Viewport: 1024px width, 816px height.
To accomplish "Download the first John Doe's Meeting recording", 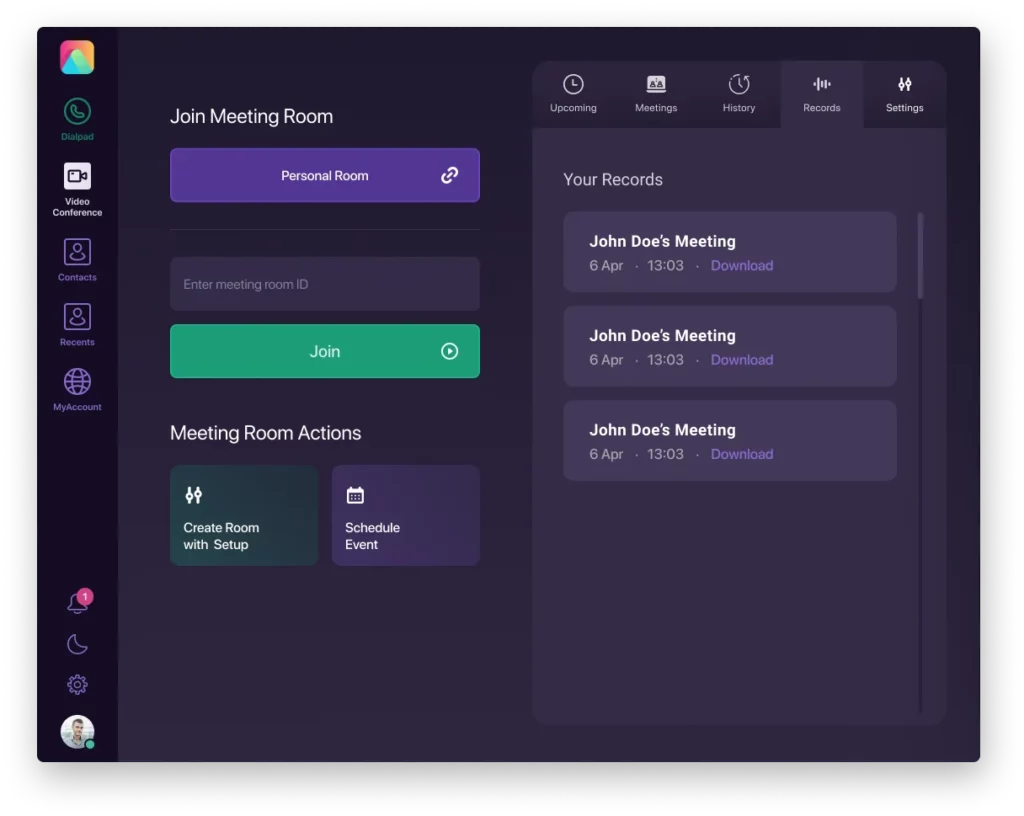I will (x=742, y=265).
